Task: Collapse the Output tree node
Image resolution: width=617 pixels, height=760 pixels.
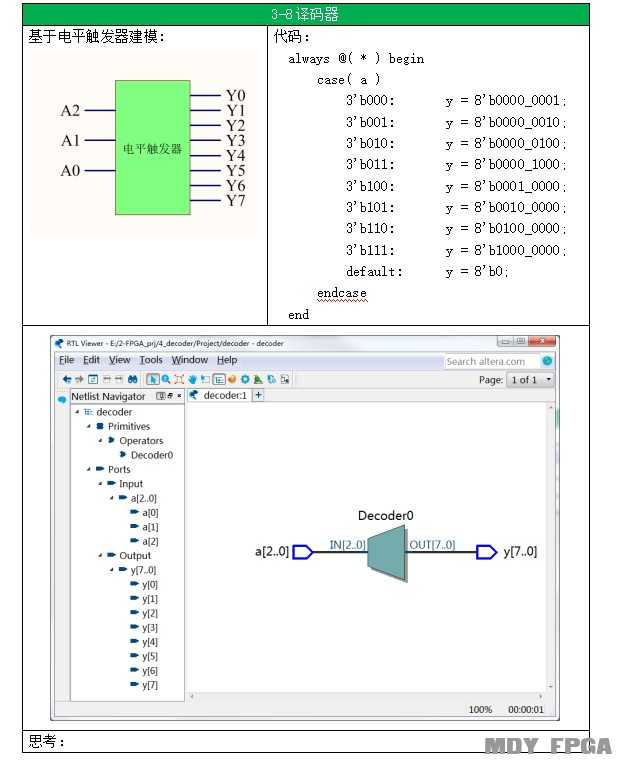Action: coord(100,555)
